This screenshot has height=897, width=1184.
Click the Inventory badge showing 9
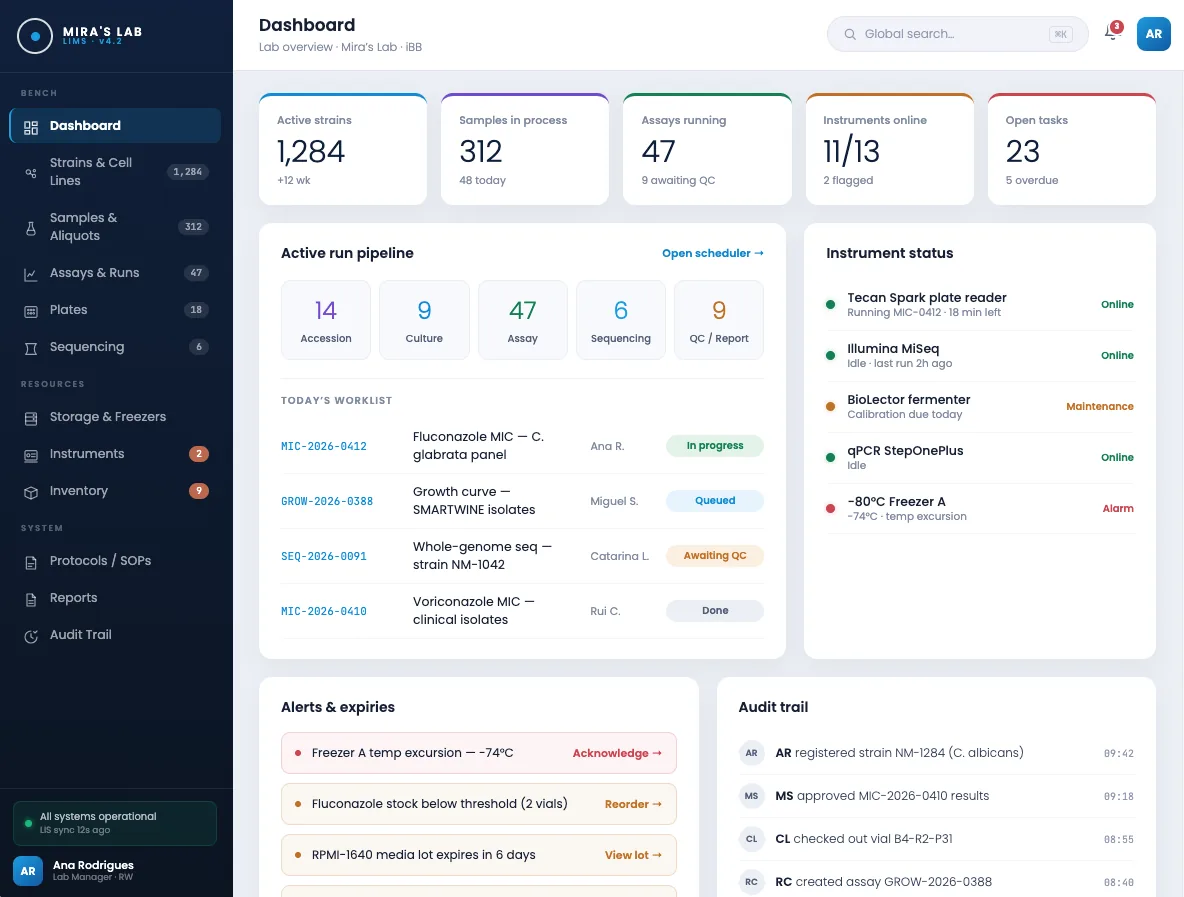tap(199, 491)
